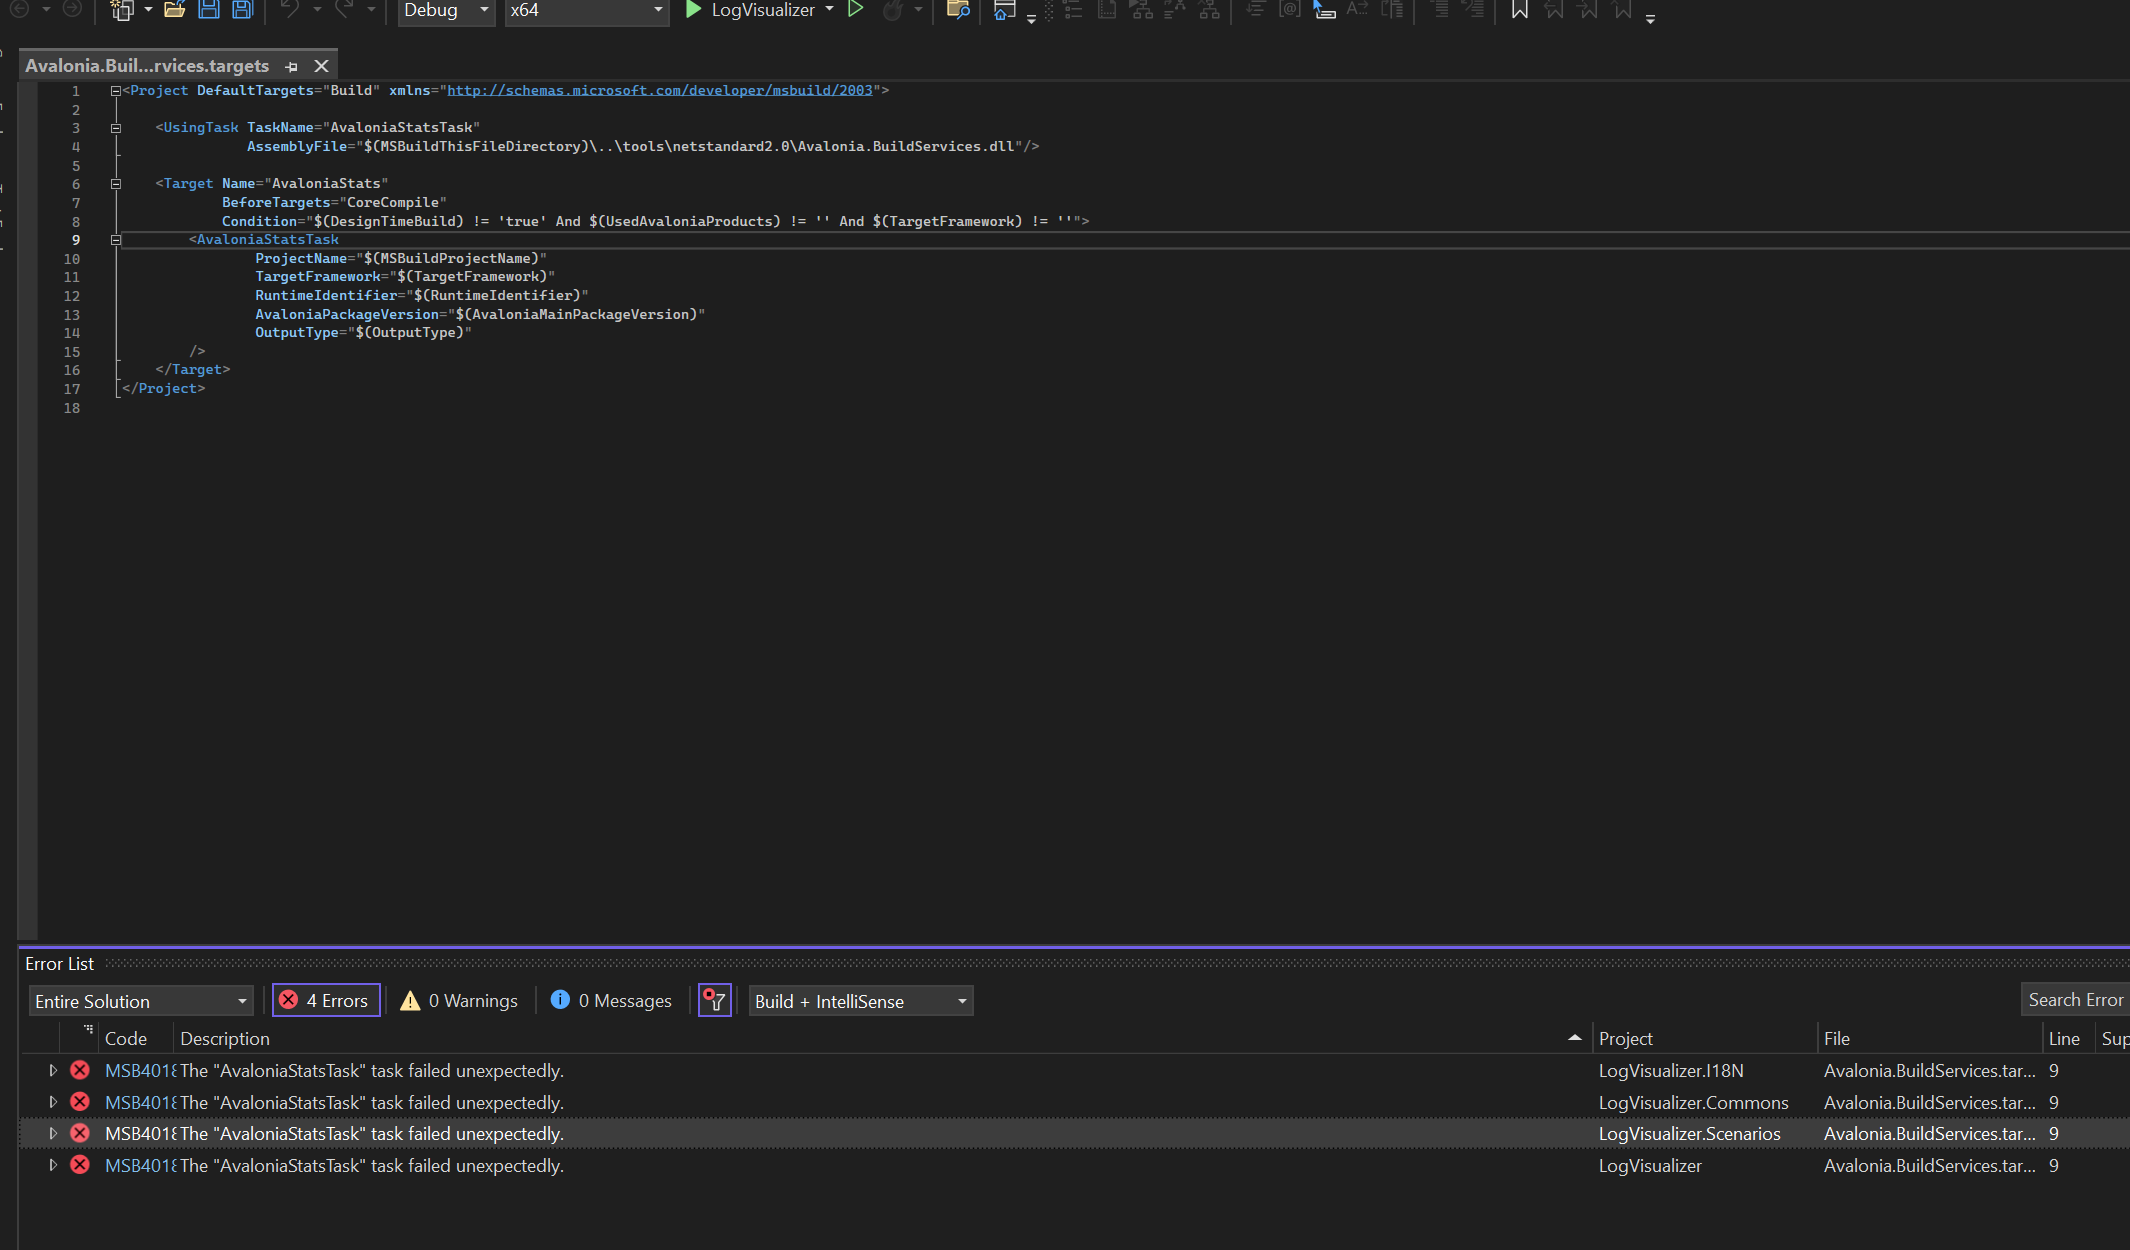Sort errors by clicking the Description column header
The width and height of the screenshot is (2130, 1250).
point(225,1038)
